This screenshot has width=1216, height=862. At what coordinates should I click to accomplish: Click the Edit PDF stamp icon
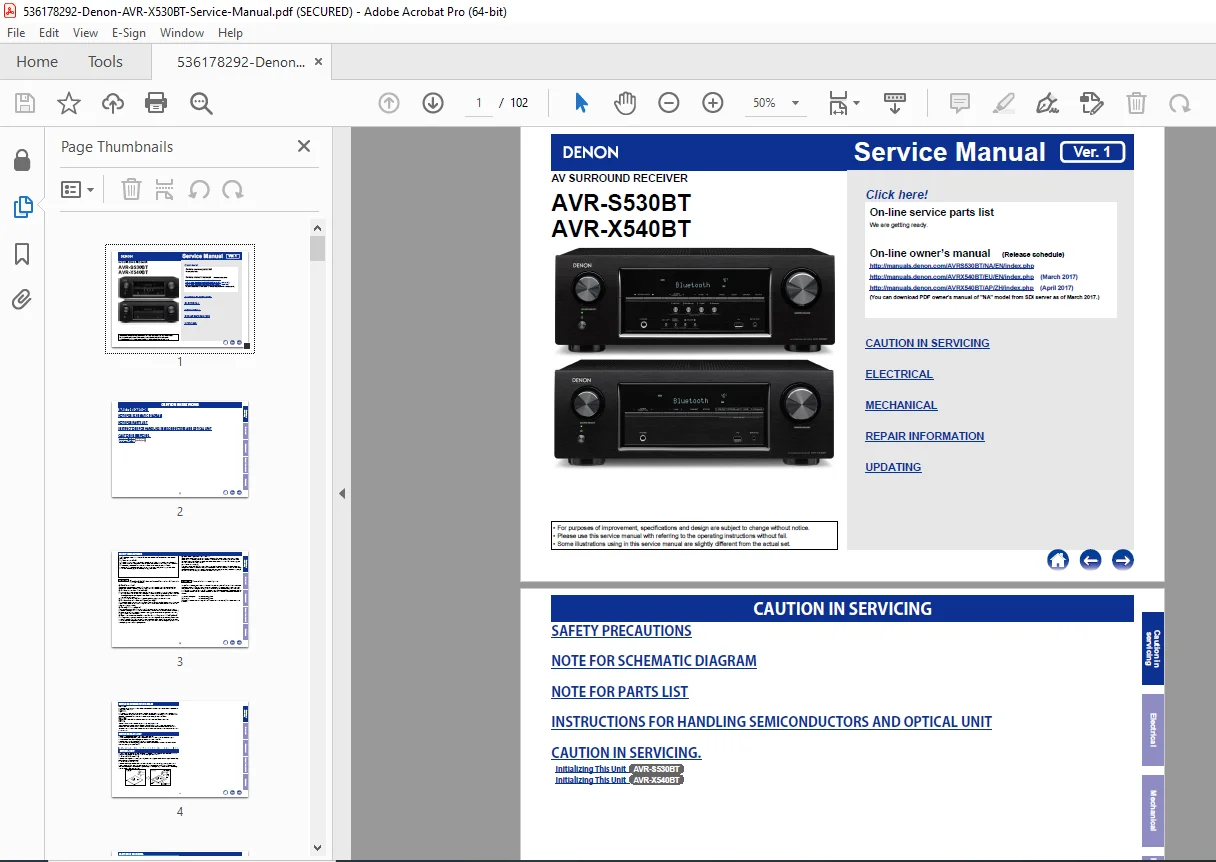coord(1092,103)
